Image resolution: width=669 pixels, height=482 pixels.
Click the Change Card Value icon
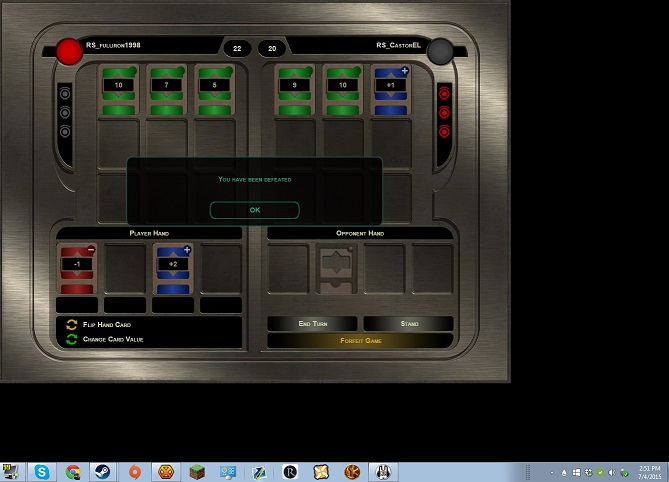72,340
